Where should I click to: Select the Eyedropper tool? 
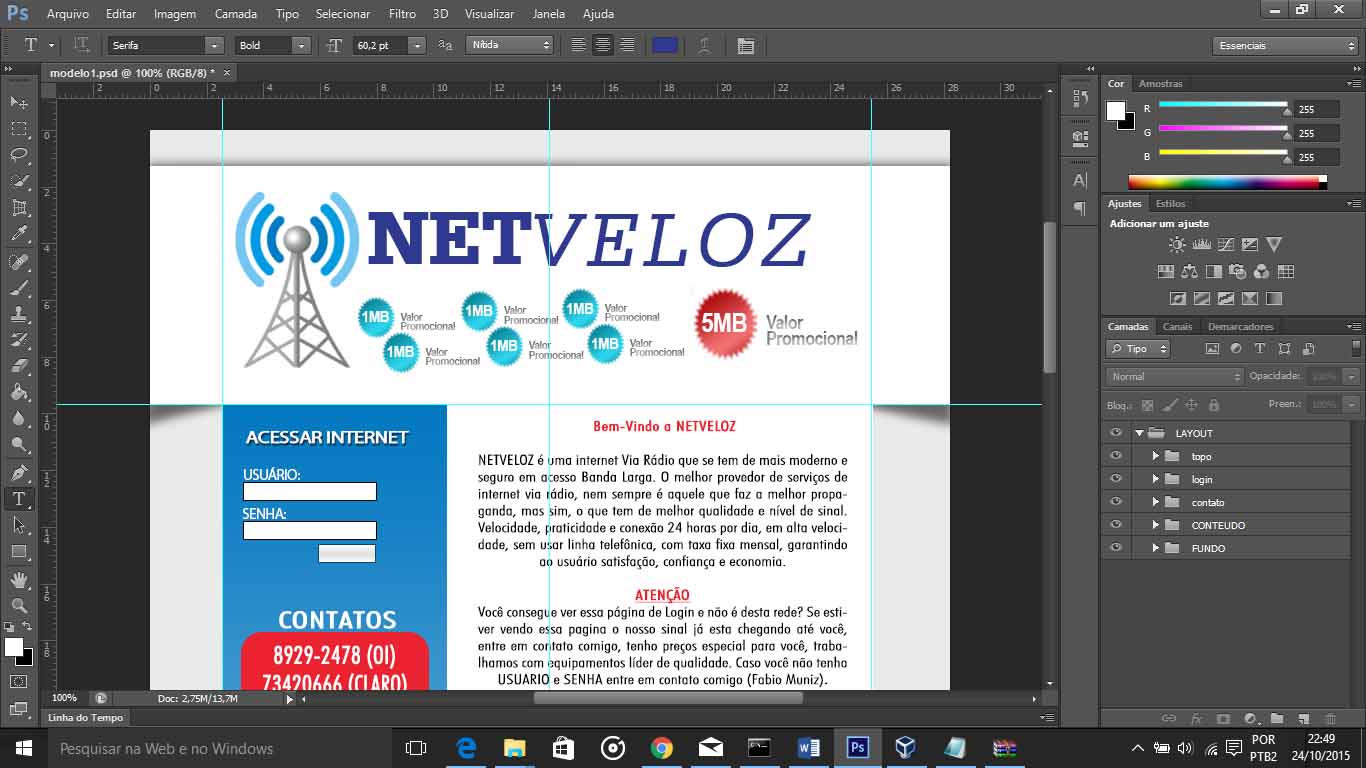tap(19, 234)
